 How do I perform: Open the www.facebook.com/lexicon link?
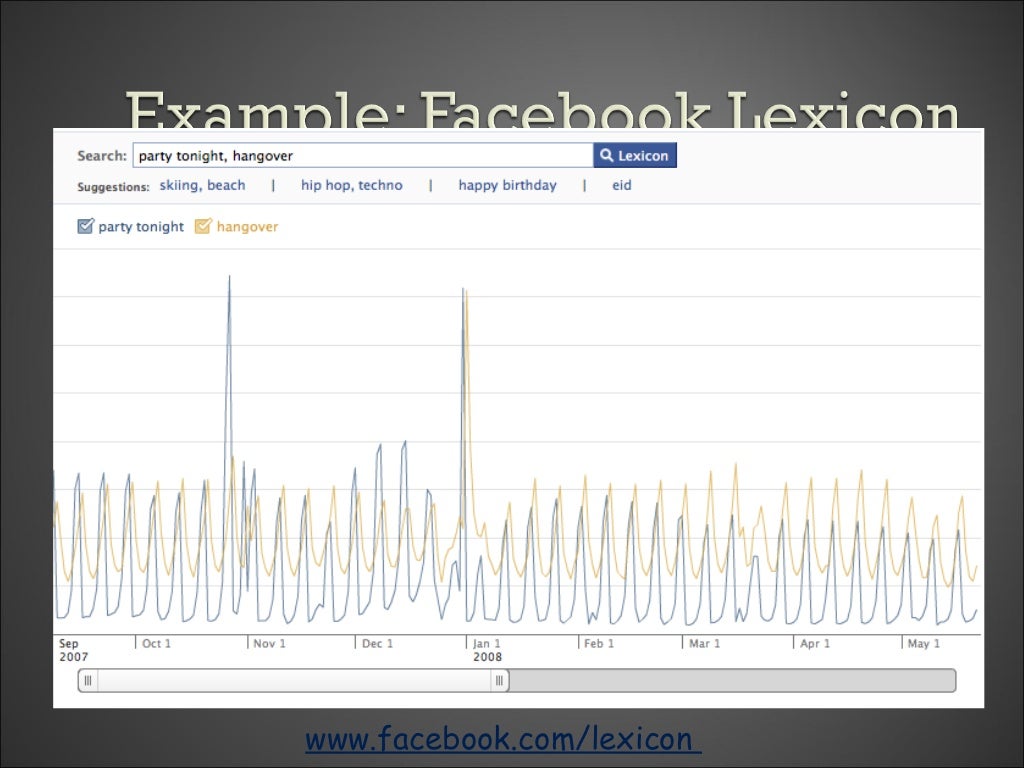[503, 739]
